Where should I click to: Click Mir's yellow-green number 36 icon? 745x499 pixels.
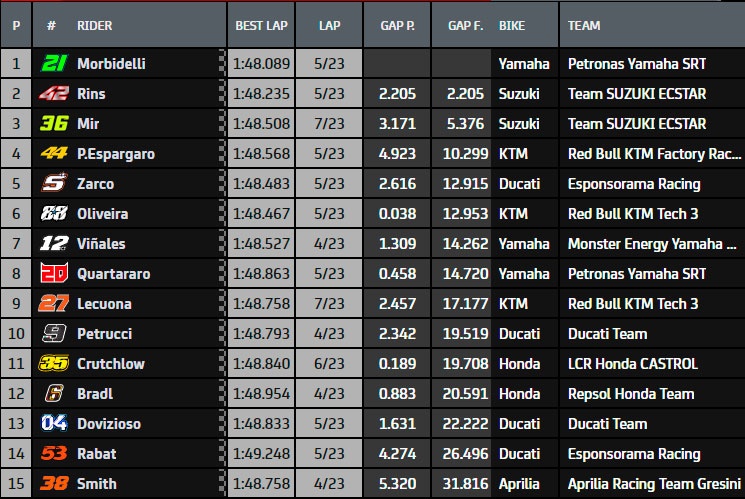click(54, 123)
